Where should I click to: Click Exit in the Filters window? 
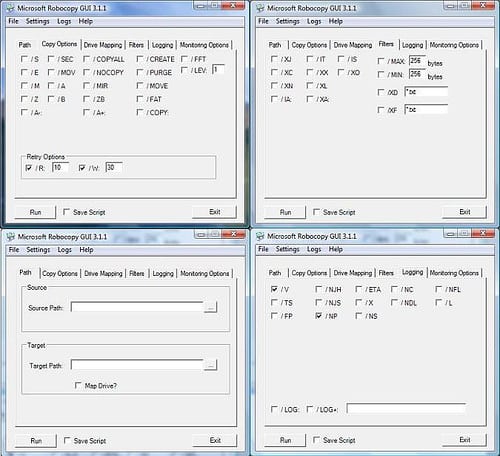click(465, 212)
